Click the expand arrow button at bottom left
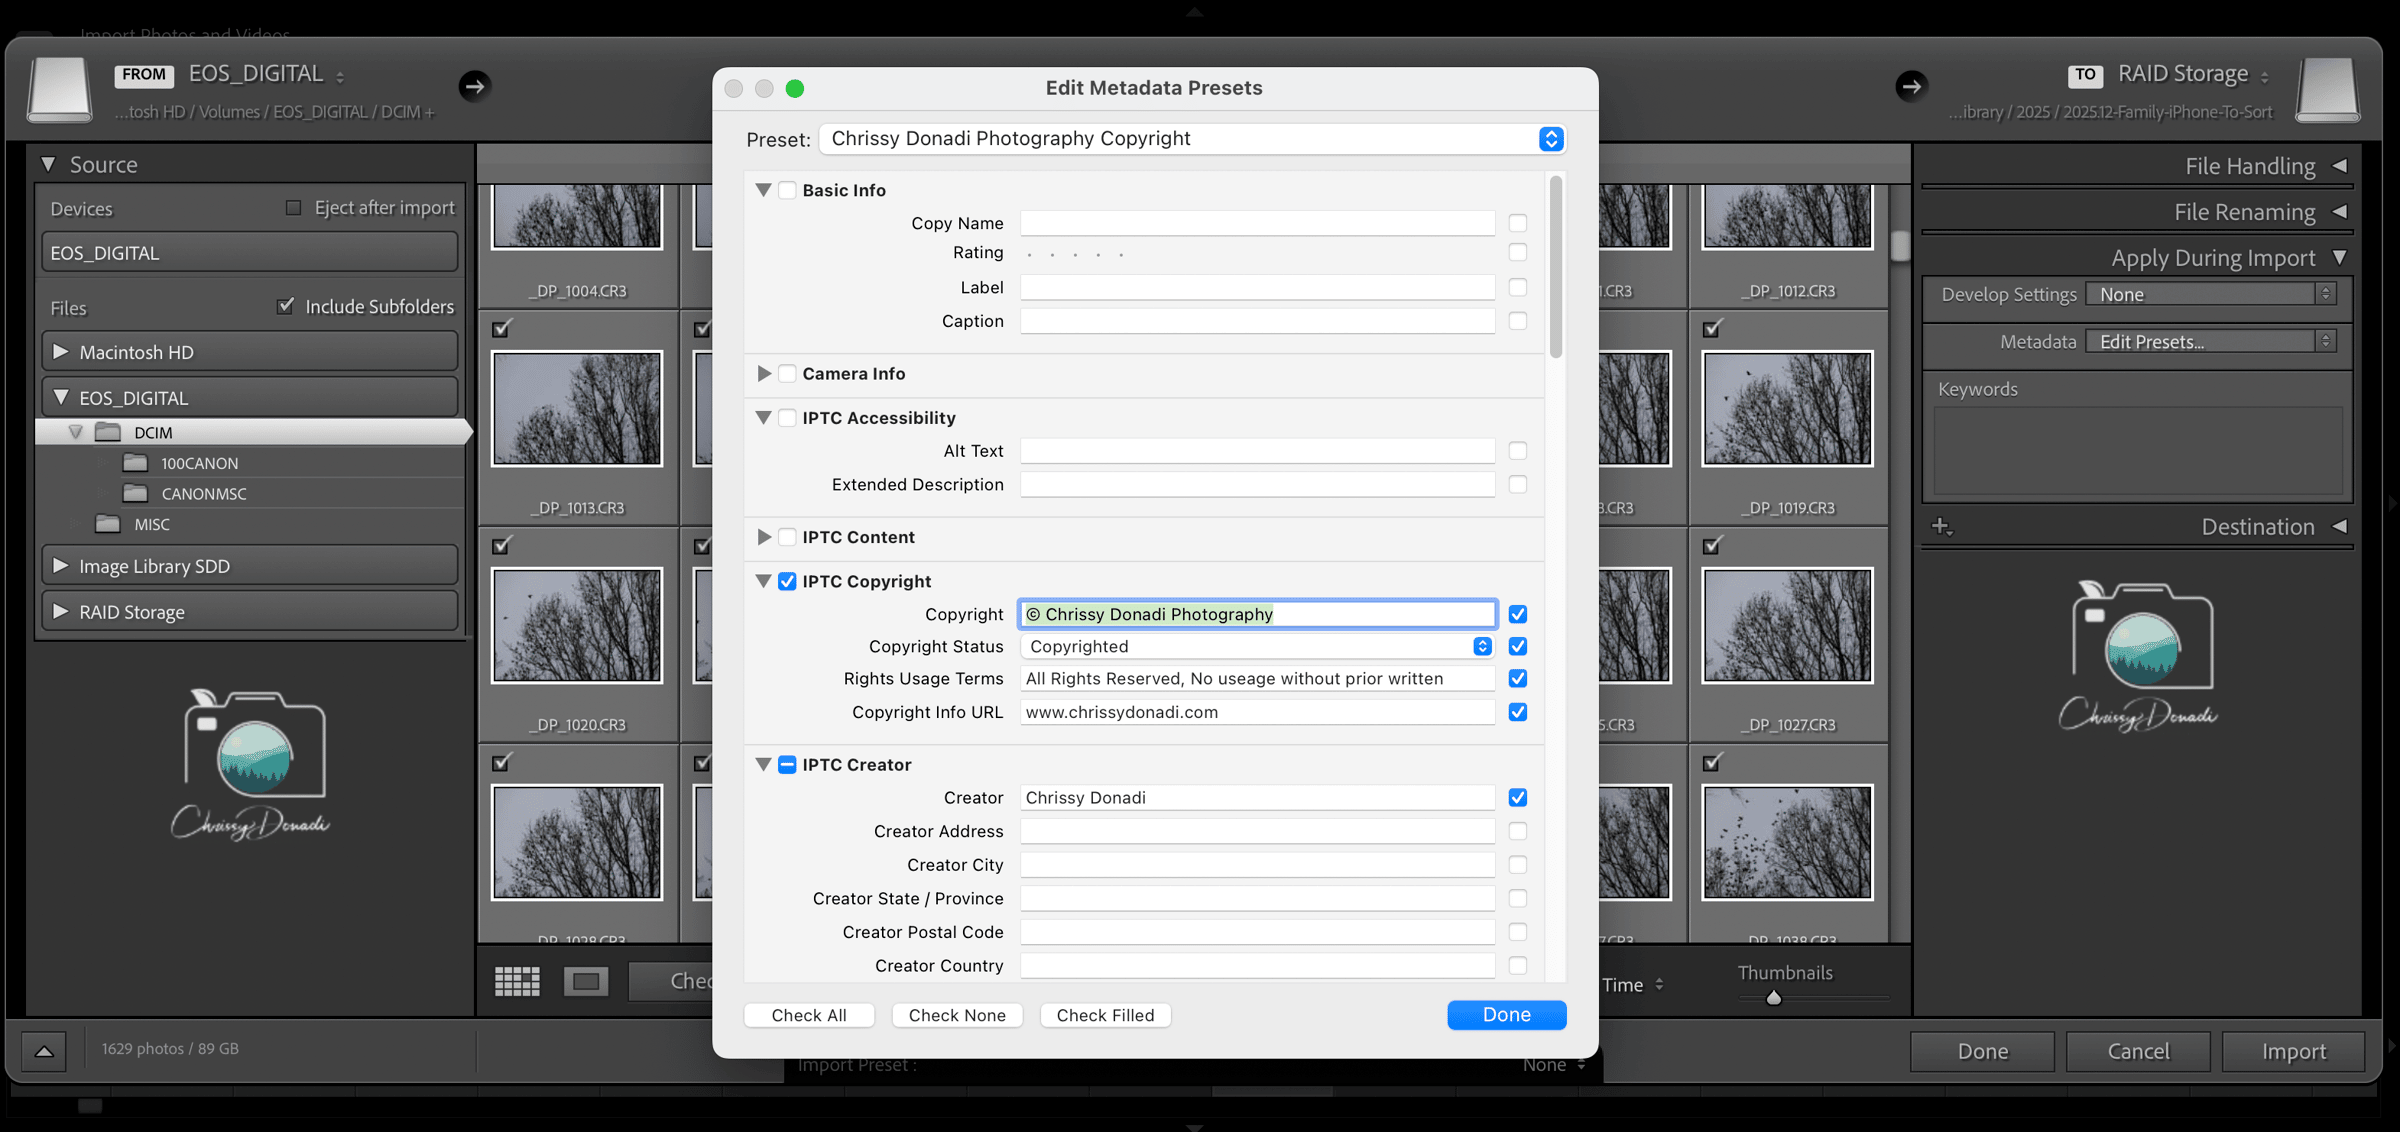Viewport: 2400px width, 1132px height. (44, 1051)
